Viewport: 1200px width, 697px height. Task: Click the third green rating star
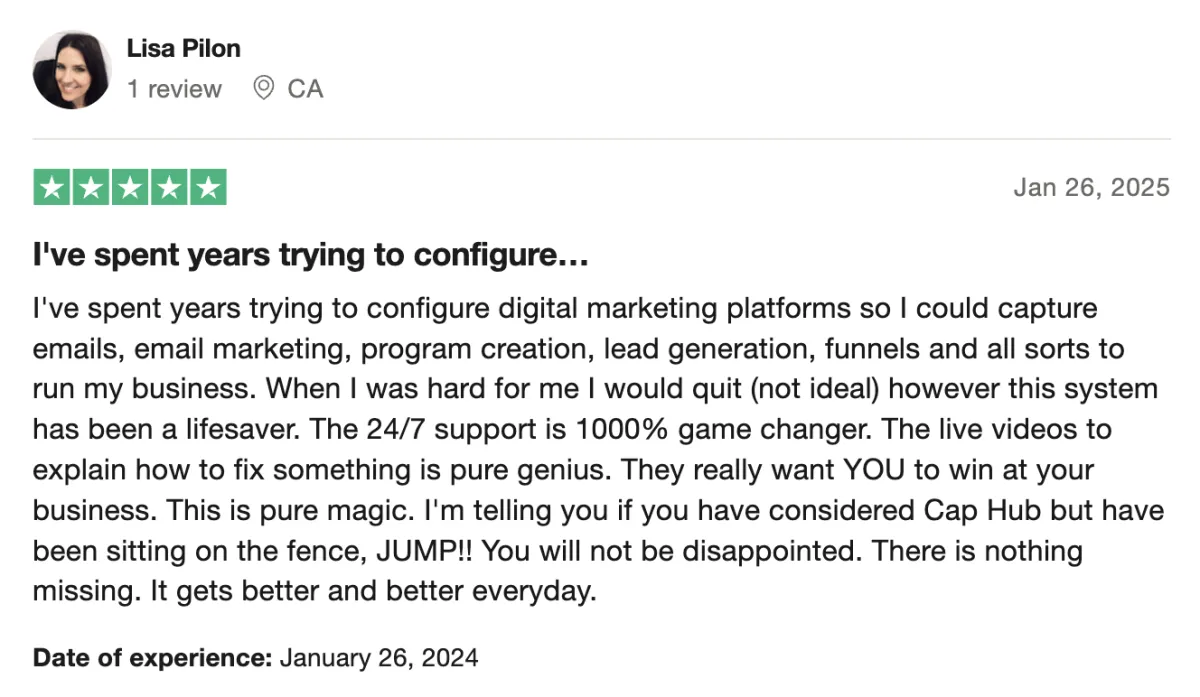(130, 188)
